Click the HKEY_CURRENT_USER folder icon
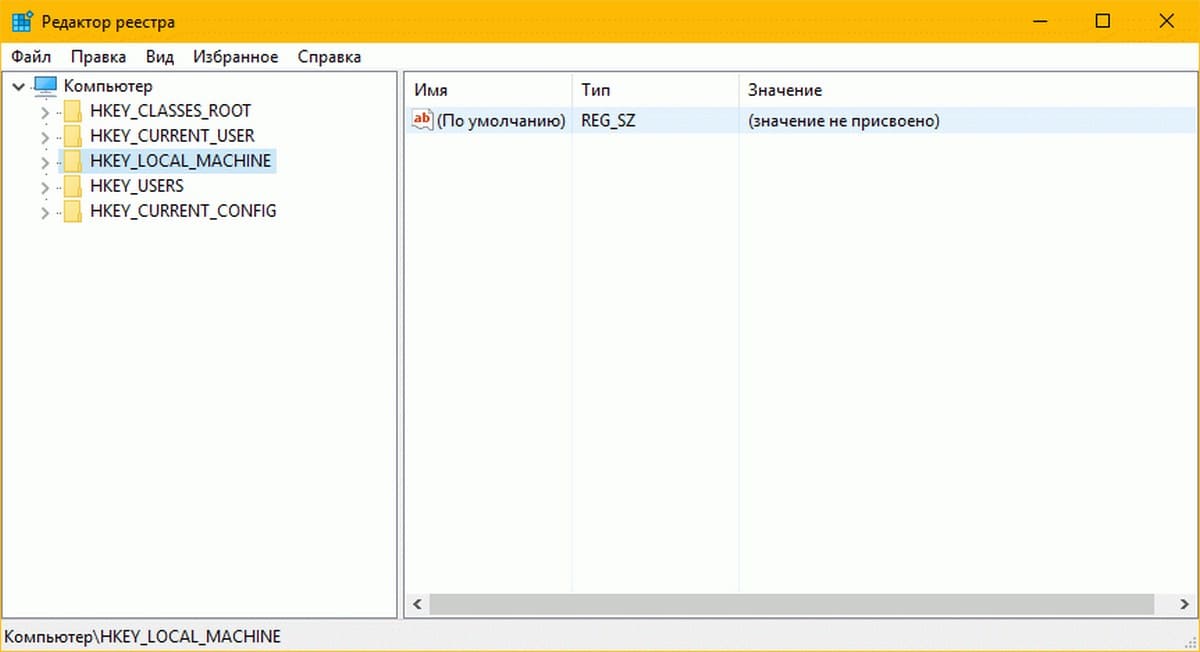 pos(72,136)
